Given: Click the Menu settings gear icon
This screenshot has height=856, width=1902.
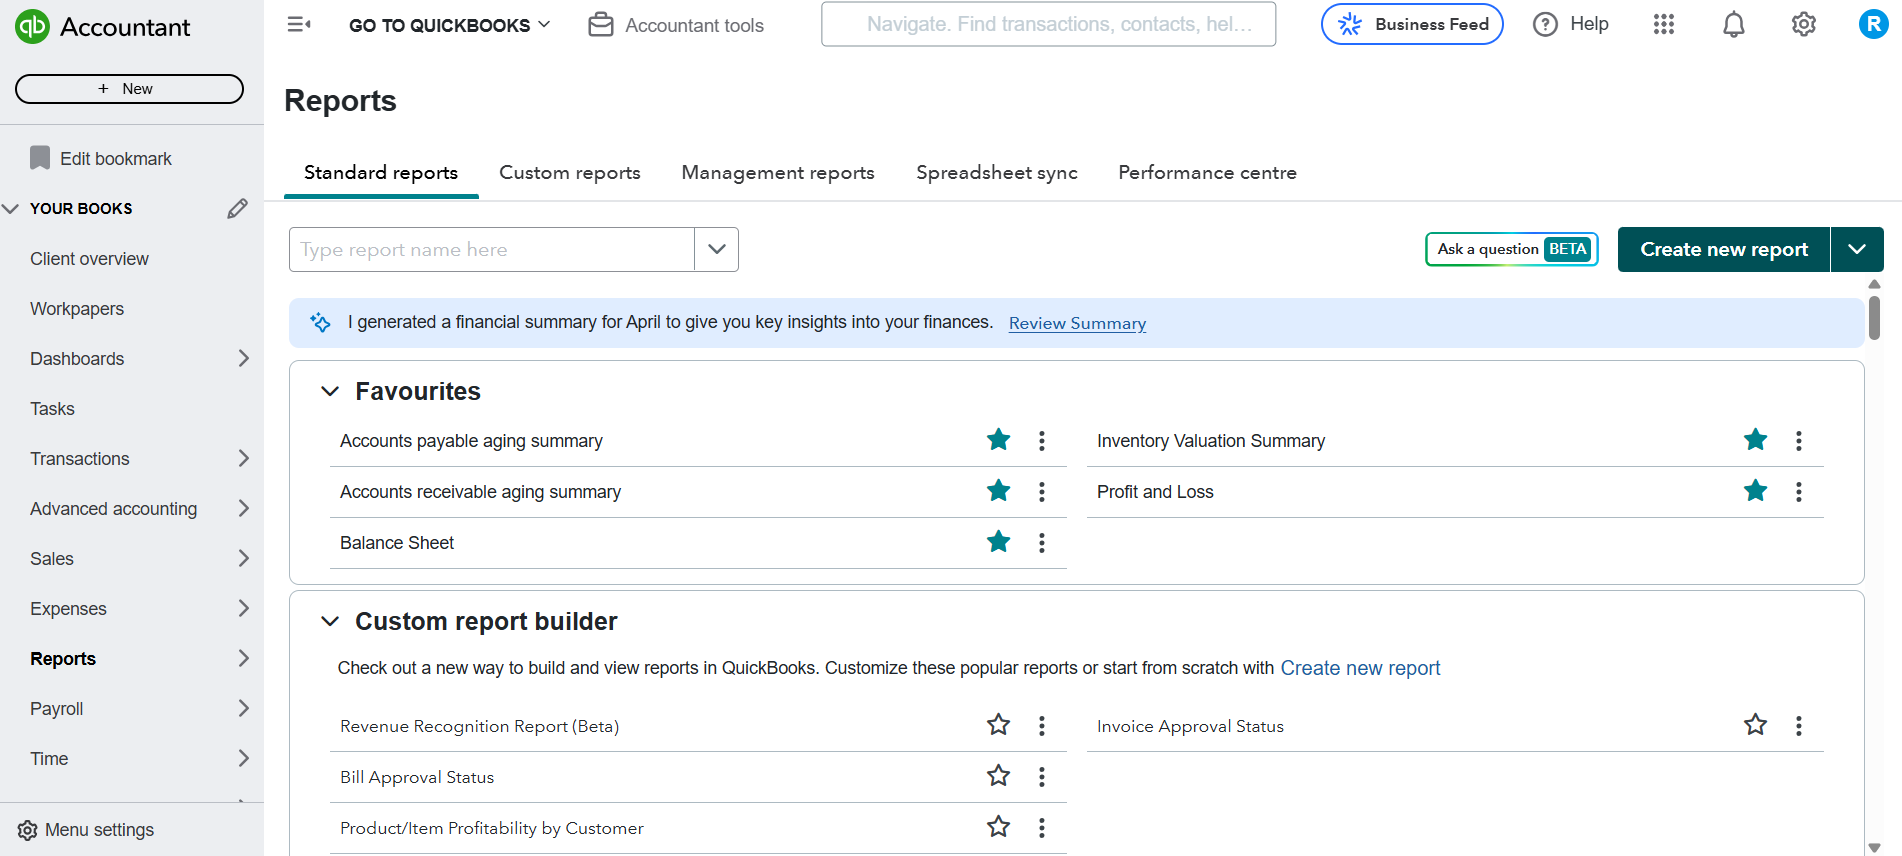Looking at the screenshot, I should click(x=27, y=830).
